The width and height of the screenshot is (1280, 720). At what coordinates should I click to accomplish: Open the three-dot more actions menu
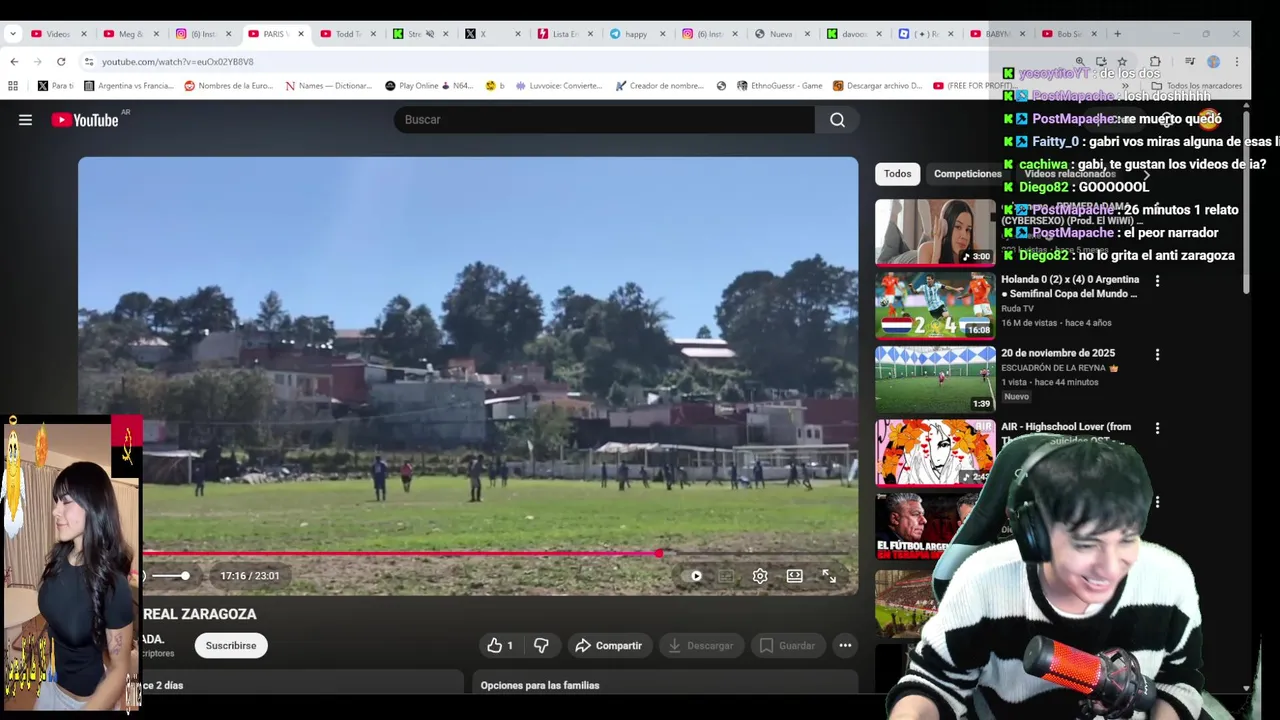845,646
